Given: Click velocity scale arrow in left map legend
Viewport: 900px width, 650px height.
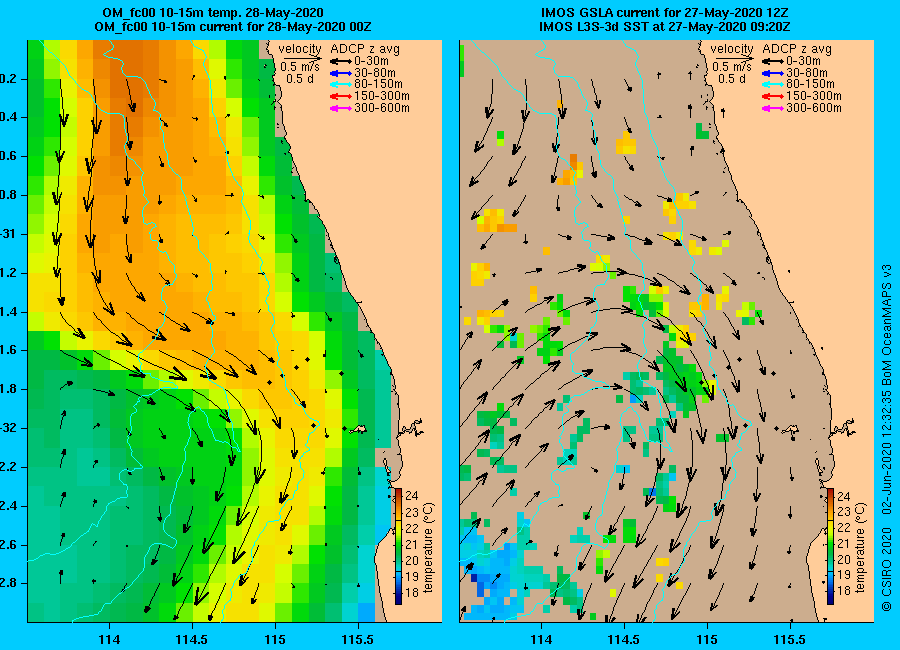Looking at the screenshot, I should [301, 58].
